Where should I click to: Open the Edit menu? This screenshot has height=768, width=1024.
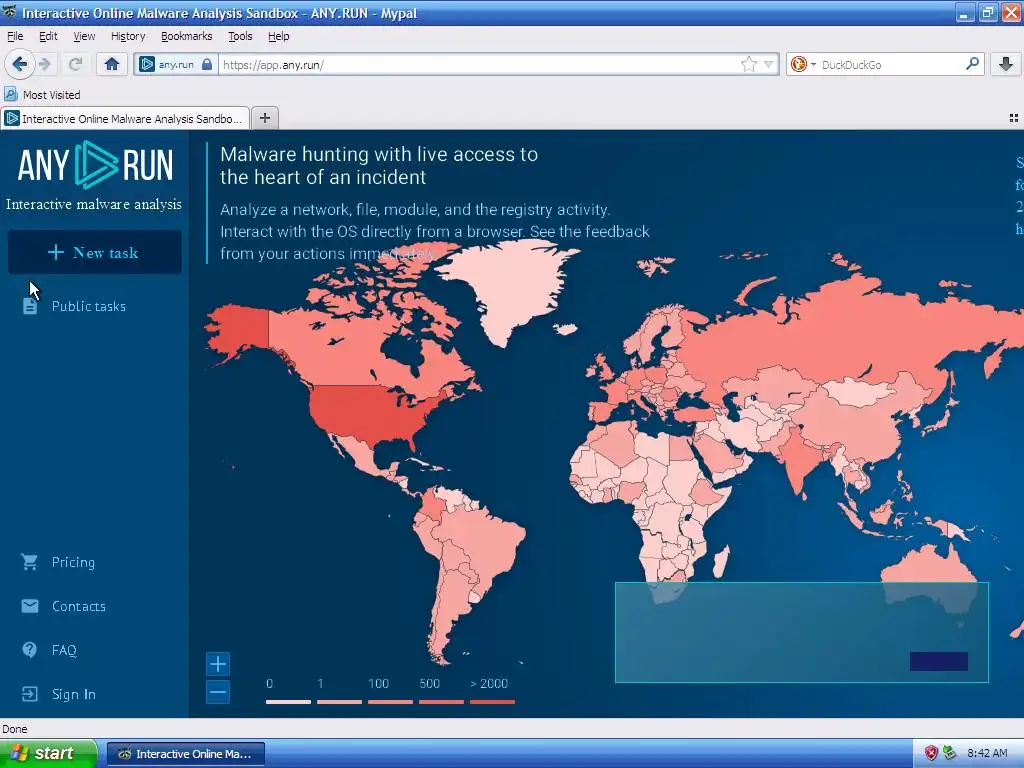[x=48, y=36]
